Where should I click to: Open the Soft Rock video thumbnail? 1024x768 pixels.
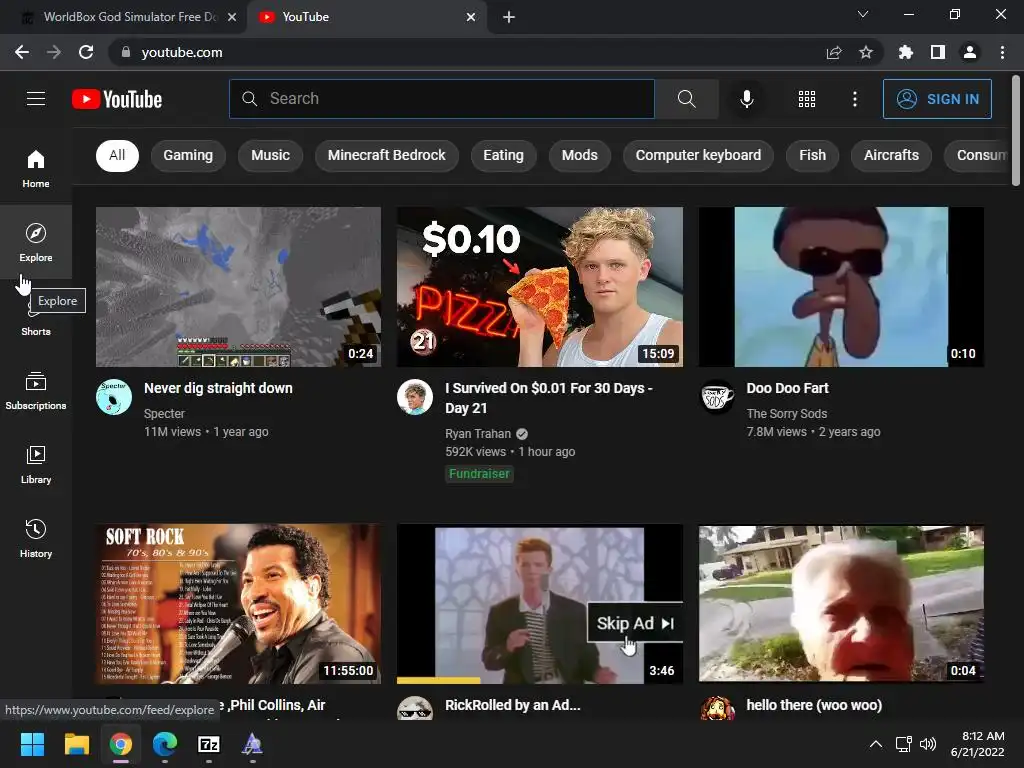point(238,603)
